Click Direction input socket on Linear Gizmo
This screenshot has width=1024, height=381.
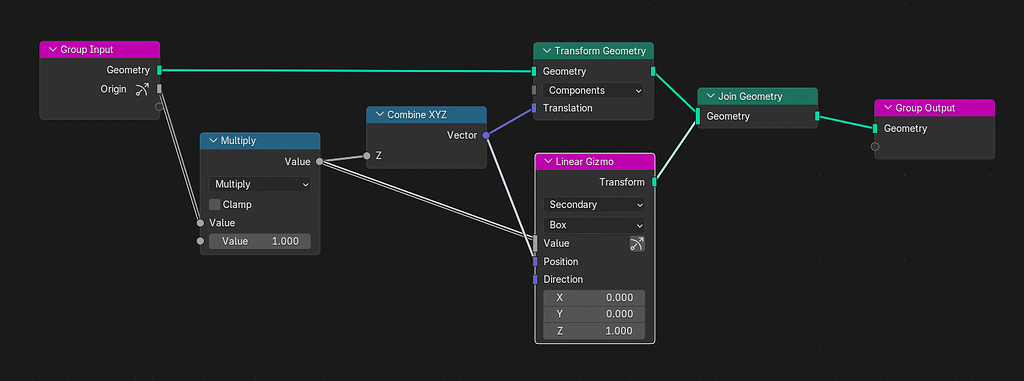[536, 279]
